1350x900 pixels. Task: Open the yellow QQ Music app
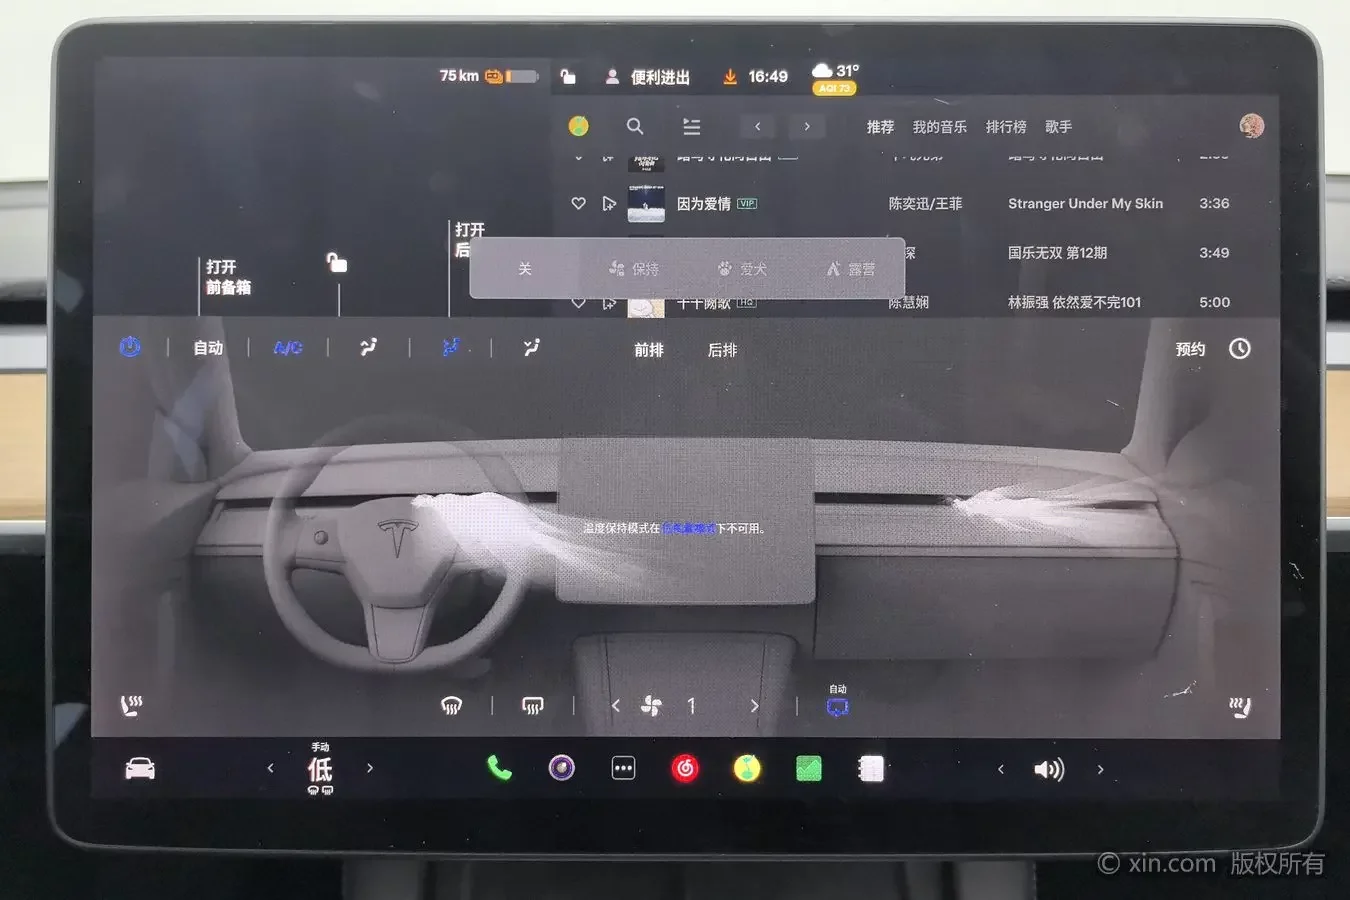pyautogui.click(x=747, y=768)
